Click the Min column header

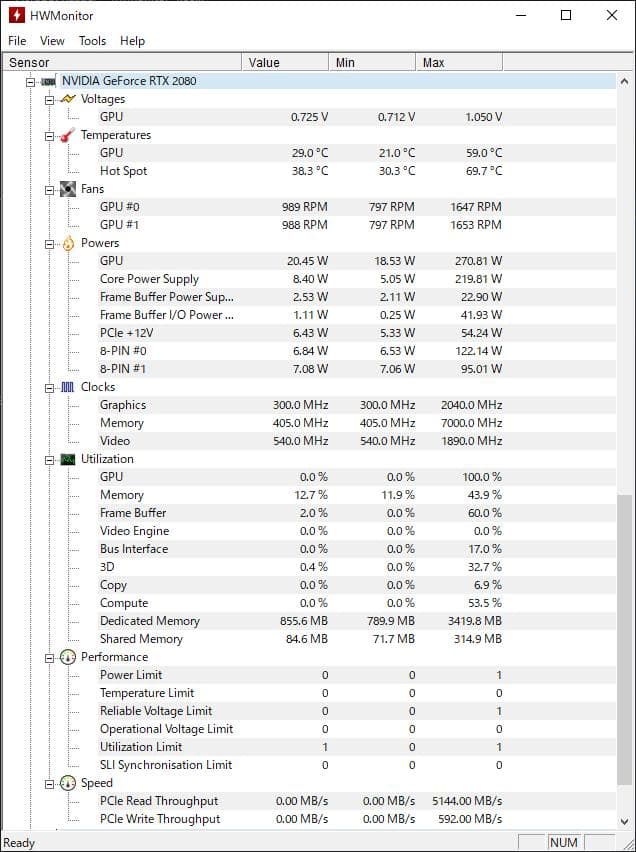click(372, 62)
